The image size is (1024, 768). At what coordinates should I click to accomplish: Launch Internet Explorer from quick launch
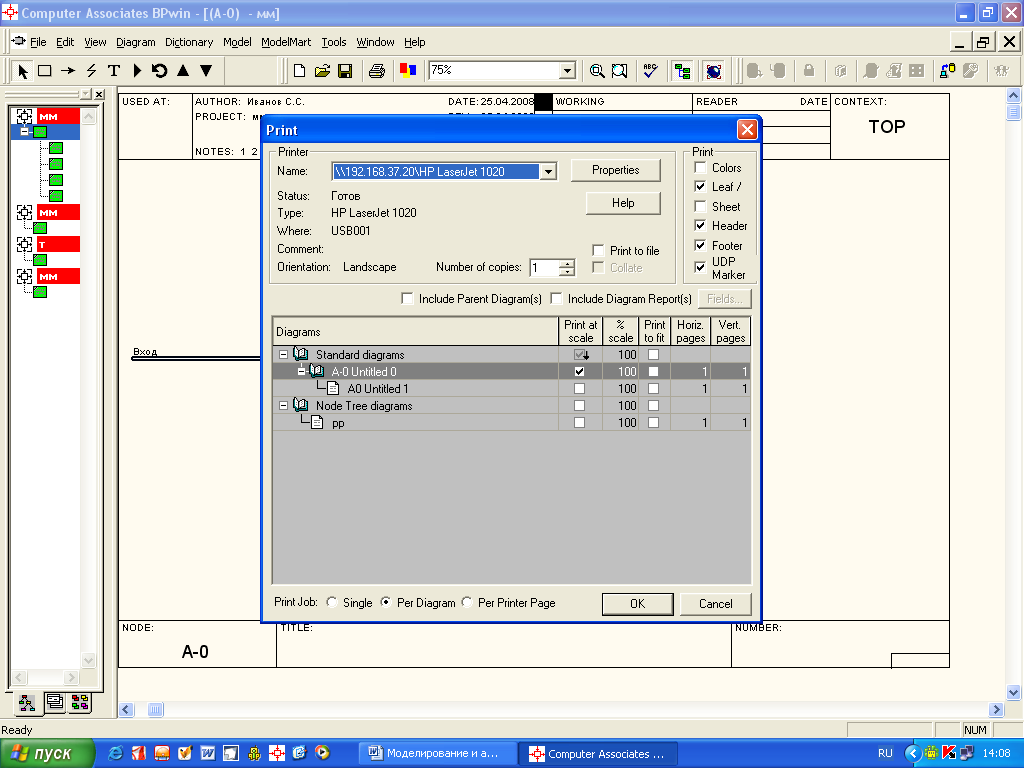tap(116, 753)
